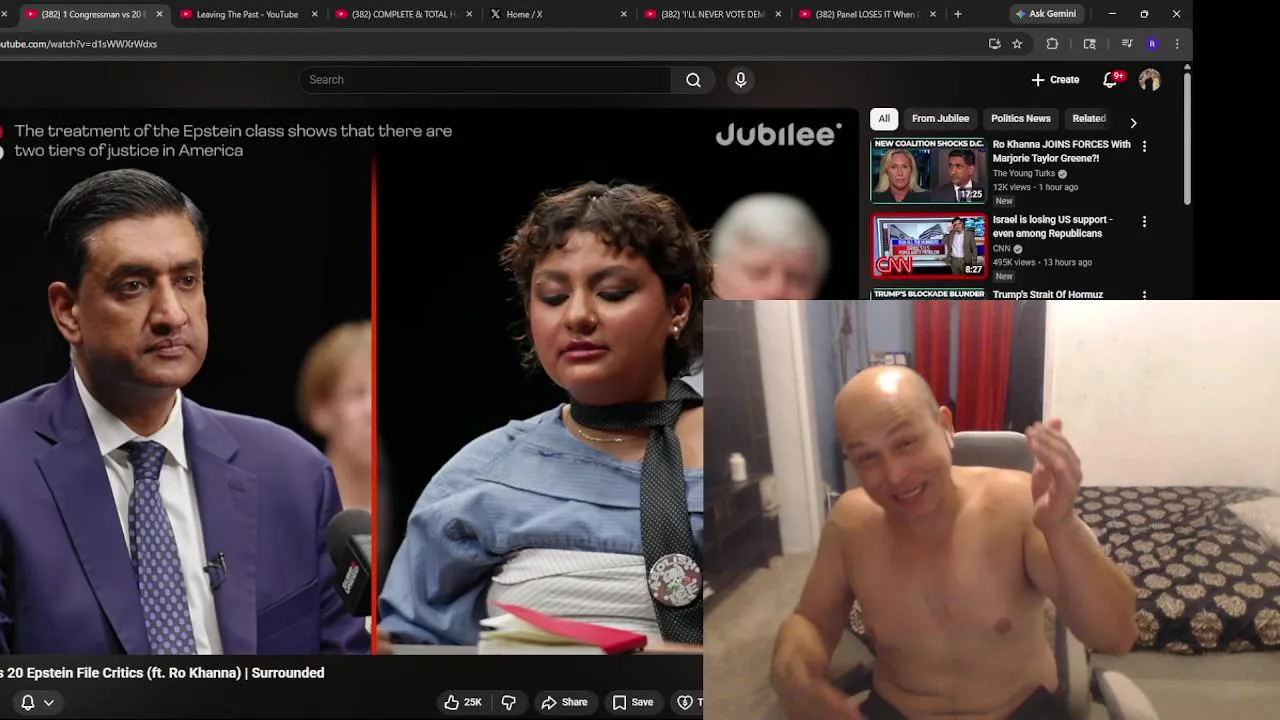This screenshot has height=720, width=1280.
Task: Click 'Israel is losing US support' title
Action: pyautogui.click(x=1052, y=226)
